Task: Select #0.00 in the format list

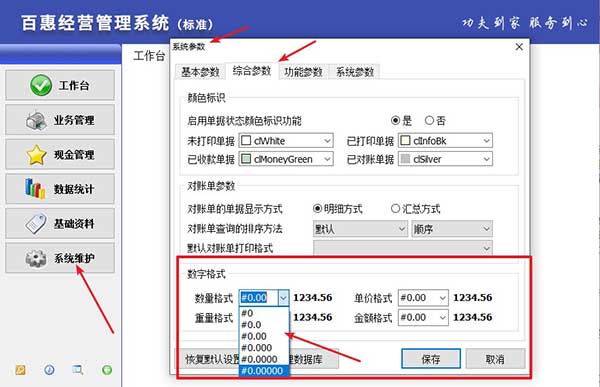Action: tap(264, 336)
